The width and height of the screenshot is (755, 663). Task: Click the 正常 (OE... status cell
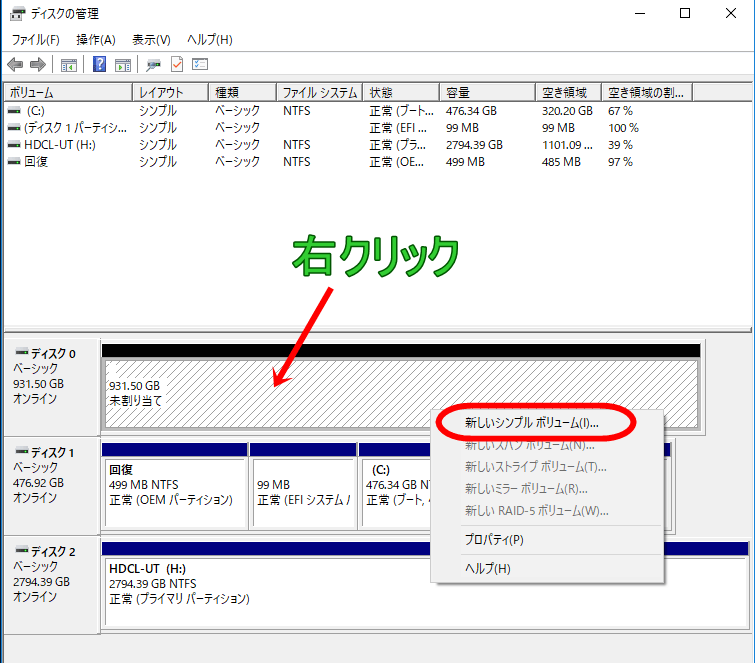[x=396, y=161]
